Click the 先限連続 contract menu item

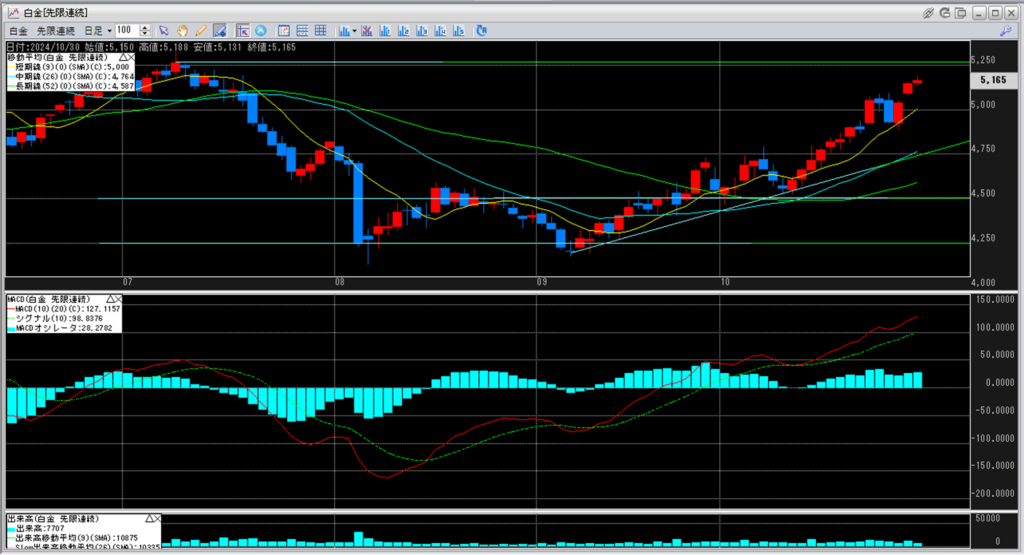click(56, 31)
